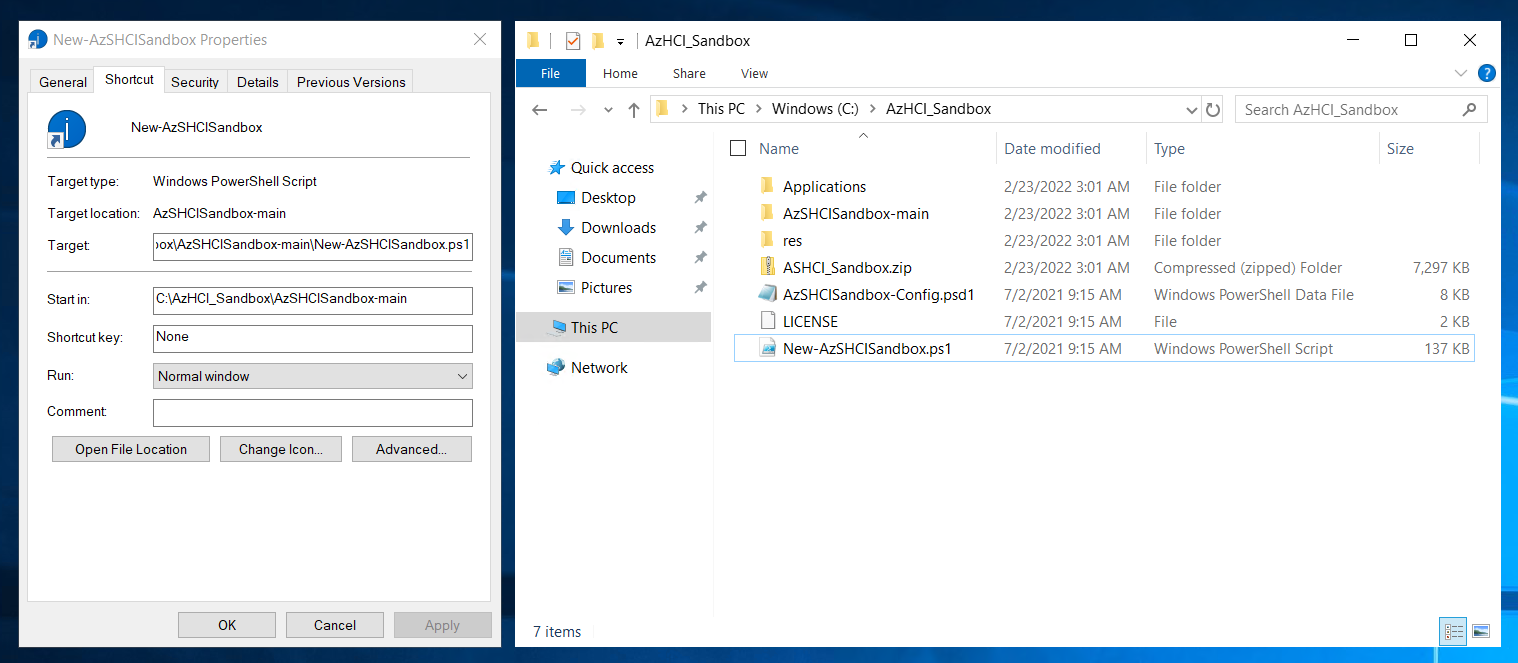Click the LICENSE file icon
1518x663 pixels.
(767, 321)
